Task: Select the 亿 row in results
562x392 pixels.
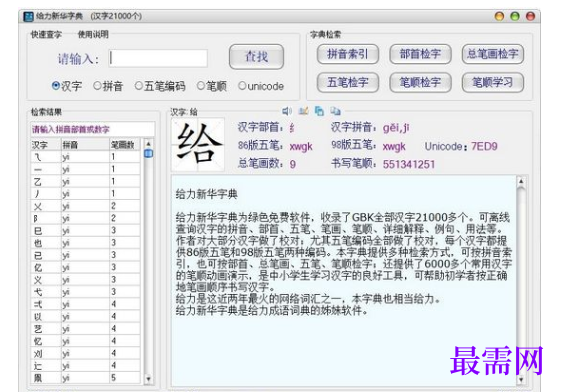Action: tap(85, 267)
